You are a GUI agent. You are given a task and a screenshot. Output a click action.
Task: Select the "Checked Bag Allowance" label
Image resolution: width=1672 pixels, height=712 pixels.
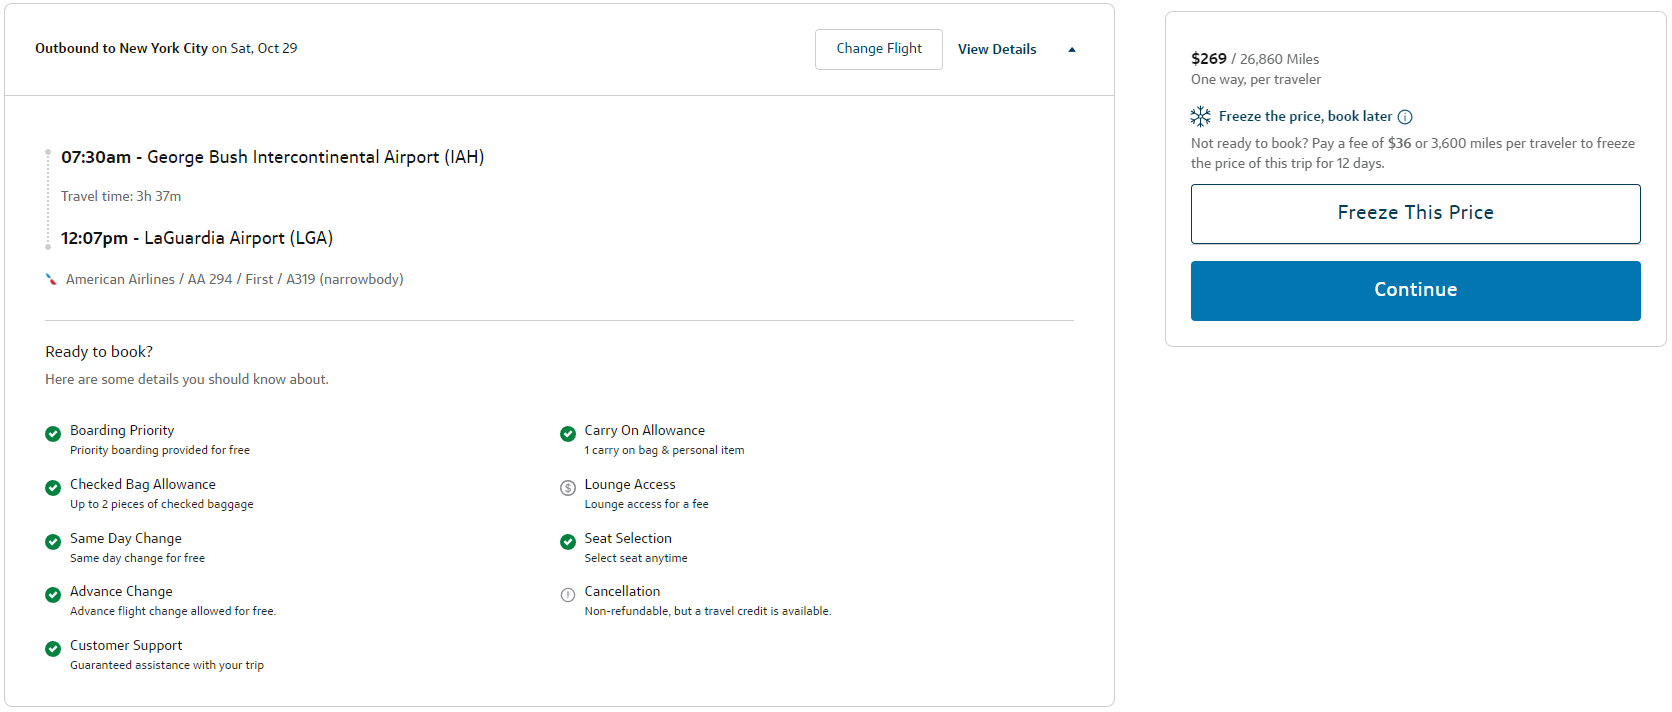click(143, 484)
